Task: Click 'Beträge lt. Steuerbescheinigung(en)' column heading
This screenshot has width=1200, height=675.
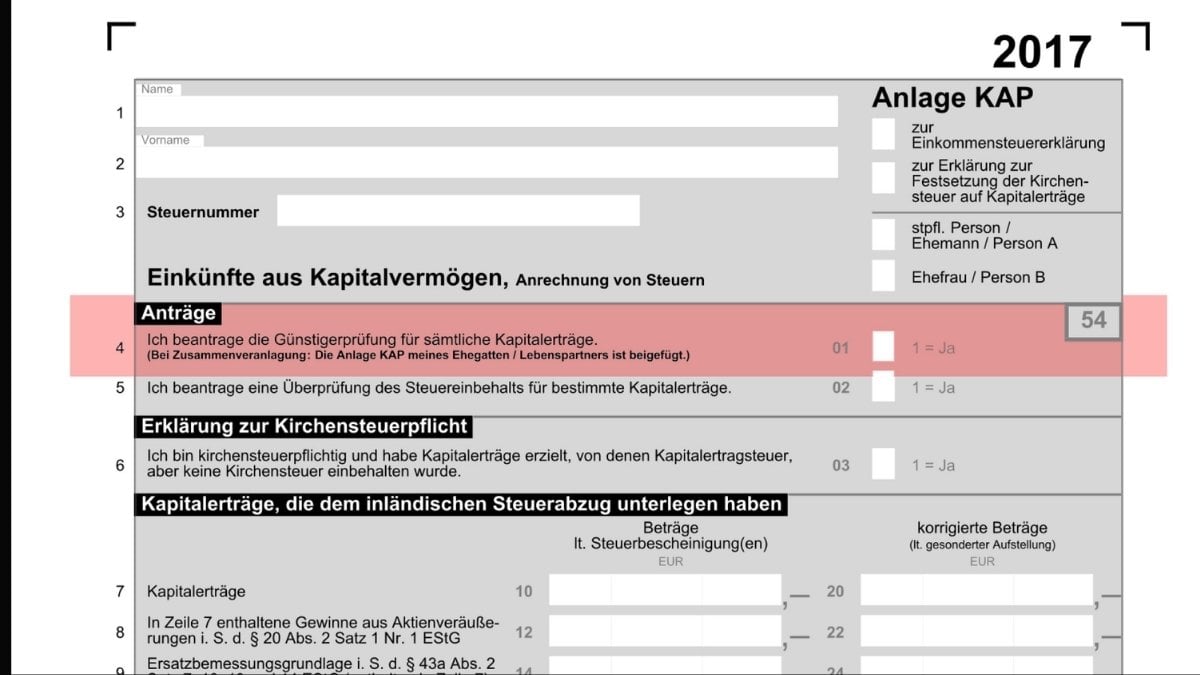Action: coord(671,535)
